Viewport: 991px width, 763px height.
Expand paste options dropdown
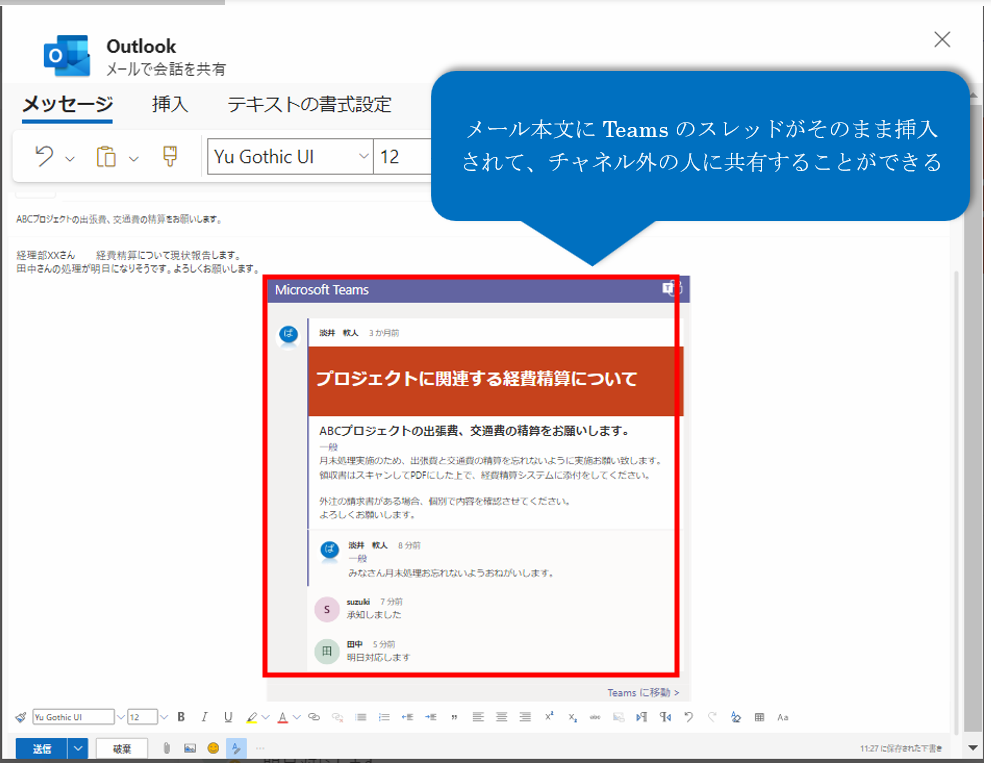(133, 159)
